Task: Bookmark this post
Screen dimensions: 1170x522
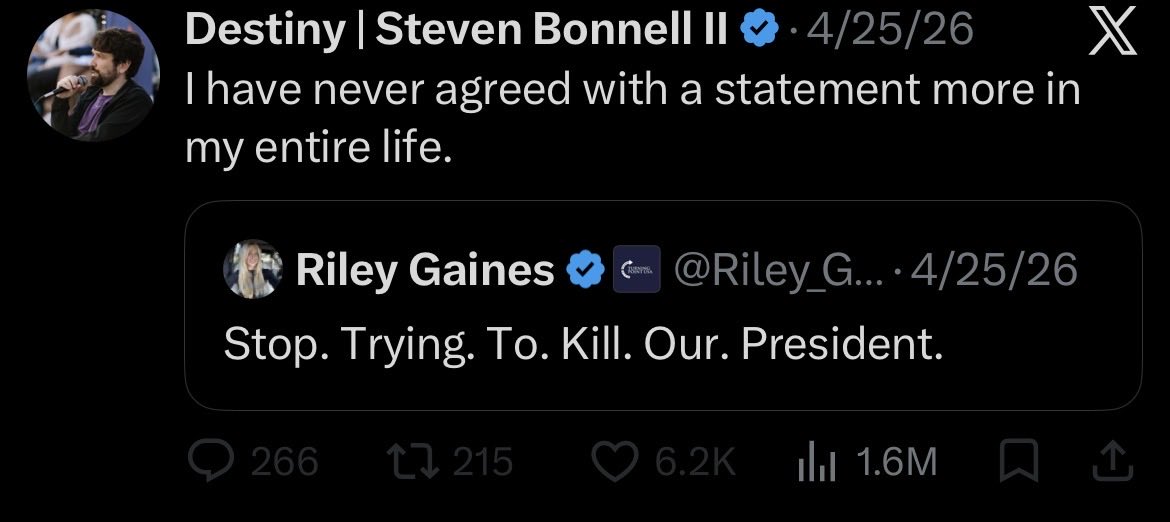Action: pyautogui.click(x=1019, y=462)
